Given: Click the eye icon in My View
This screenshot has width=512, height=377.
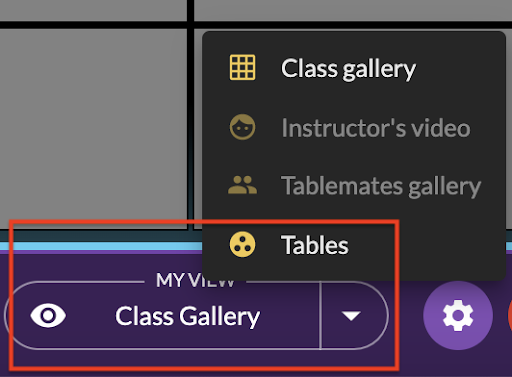Looking at the screenshot, I should click(x=48, y=315).
